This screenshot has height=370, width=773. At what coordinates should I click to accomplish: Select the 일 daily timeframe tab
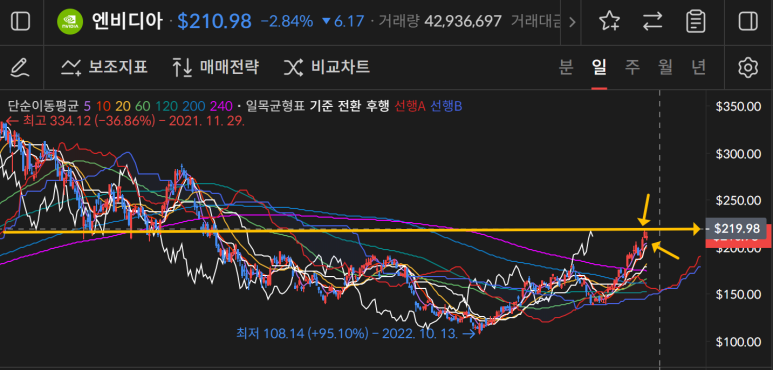click(x=599, y=67)
